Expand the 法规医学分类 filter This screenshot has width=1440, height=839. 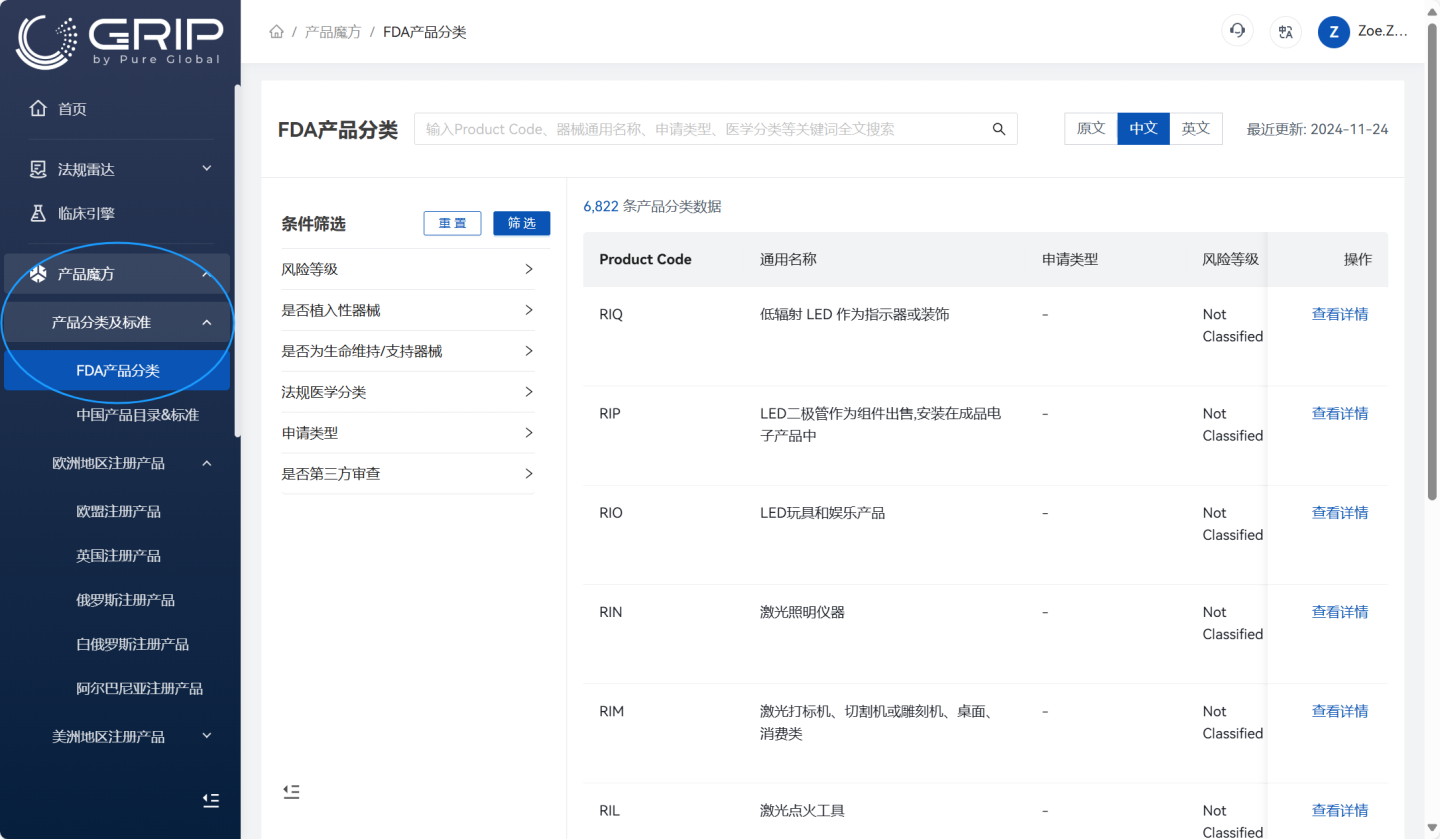(x=408, y=392)
